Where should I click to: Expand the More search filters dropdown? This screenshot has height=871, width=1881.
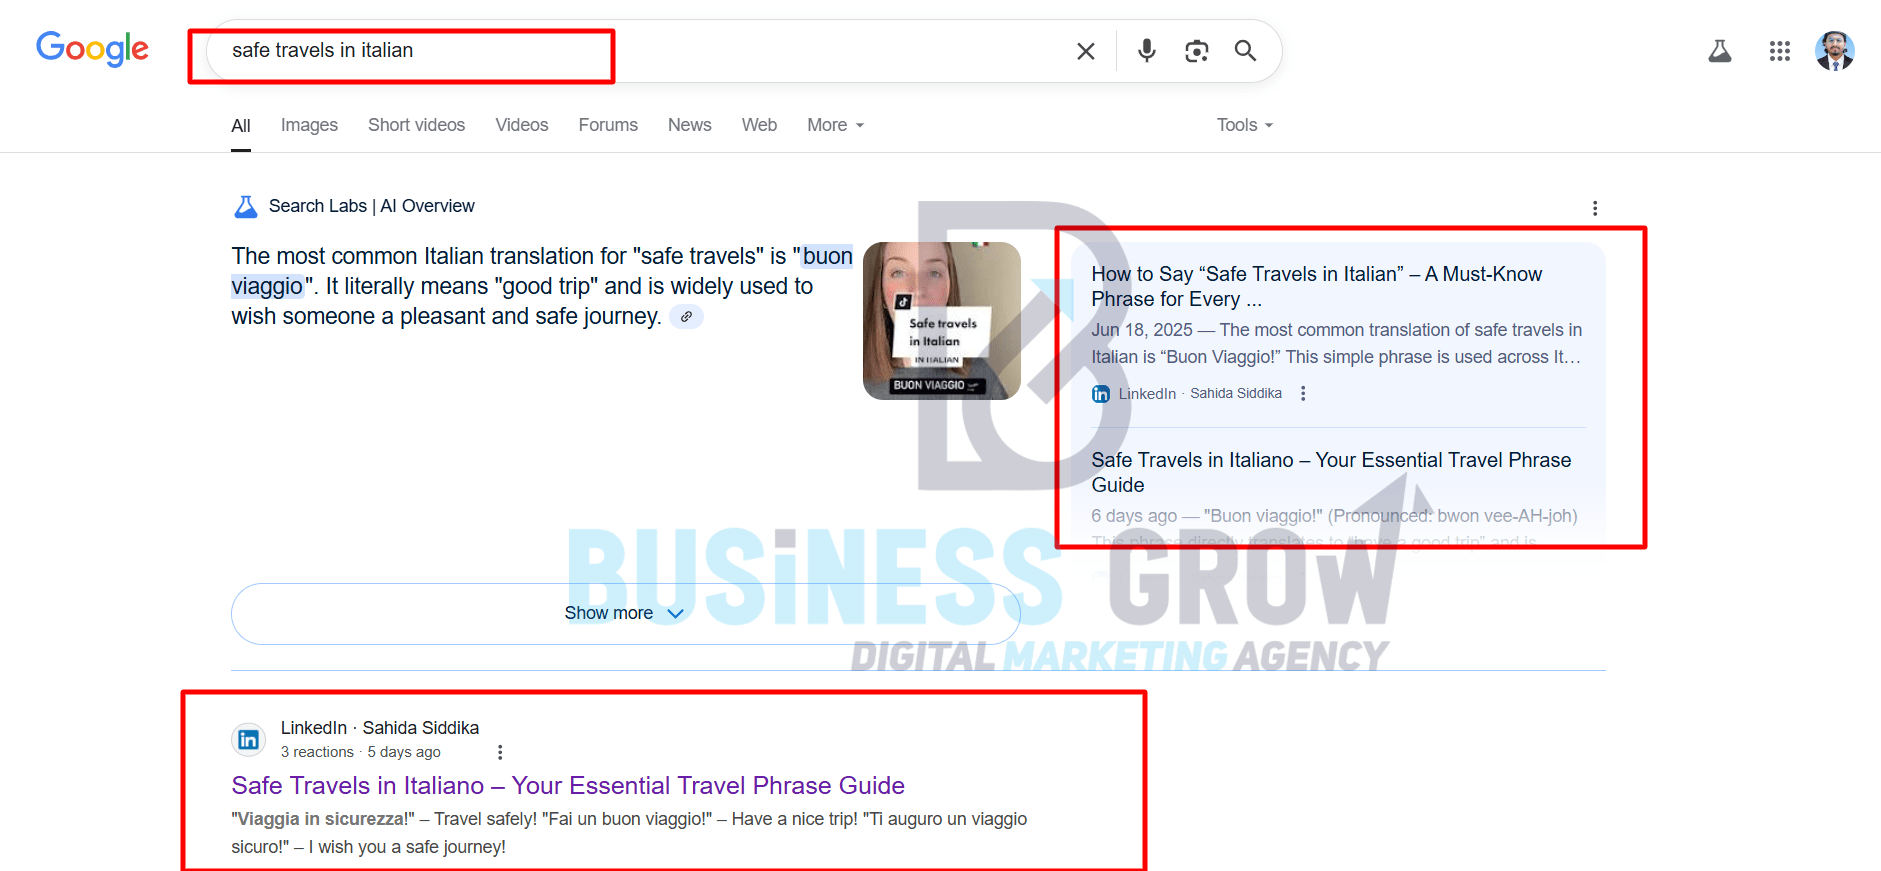tap(836, 125)
